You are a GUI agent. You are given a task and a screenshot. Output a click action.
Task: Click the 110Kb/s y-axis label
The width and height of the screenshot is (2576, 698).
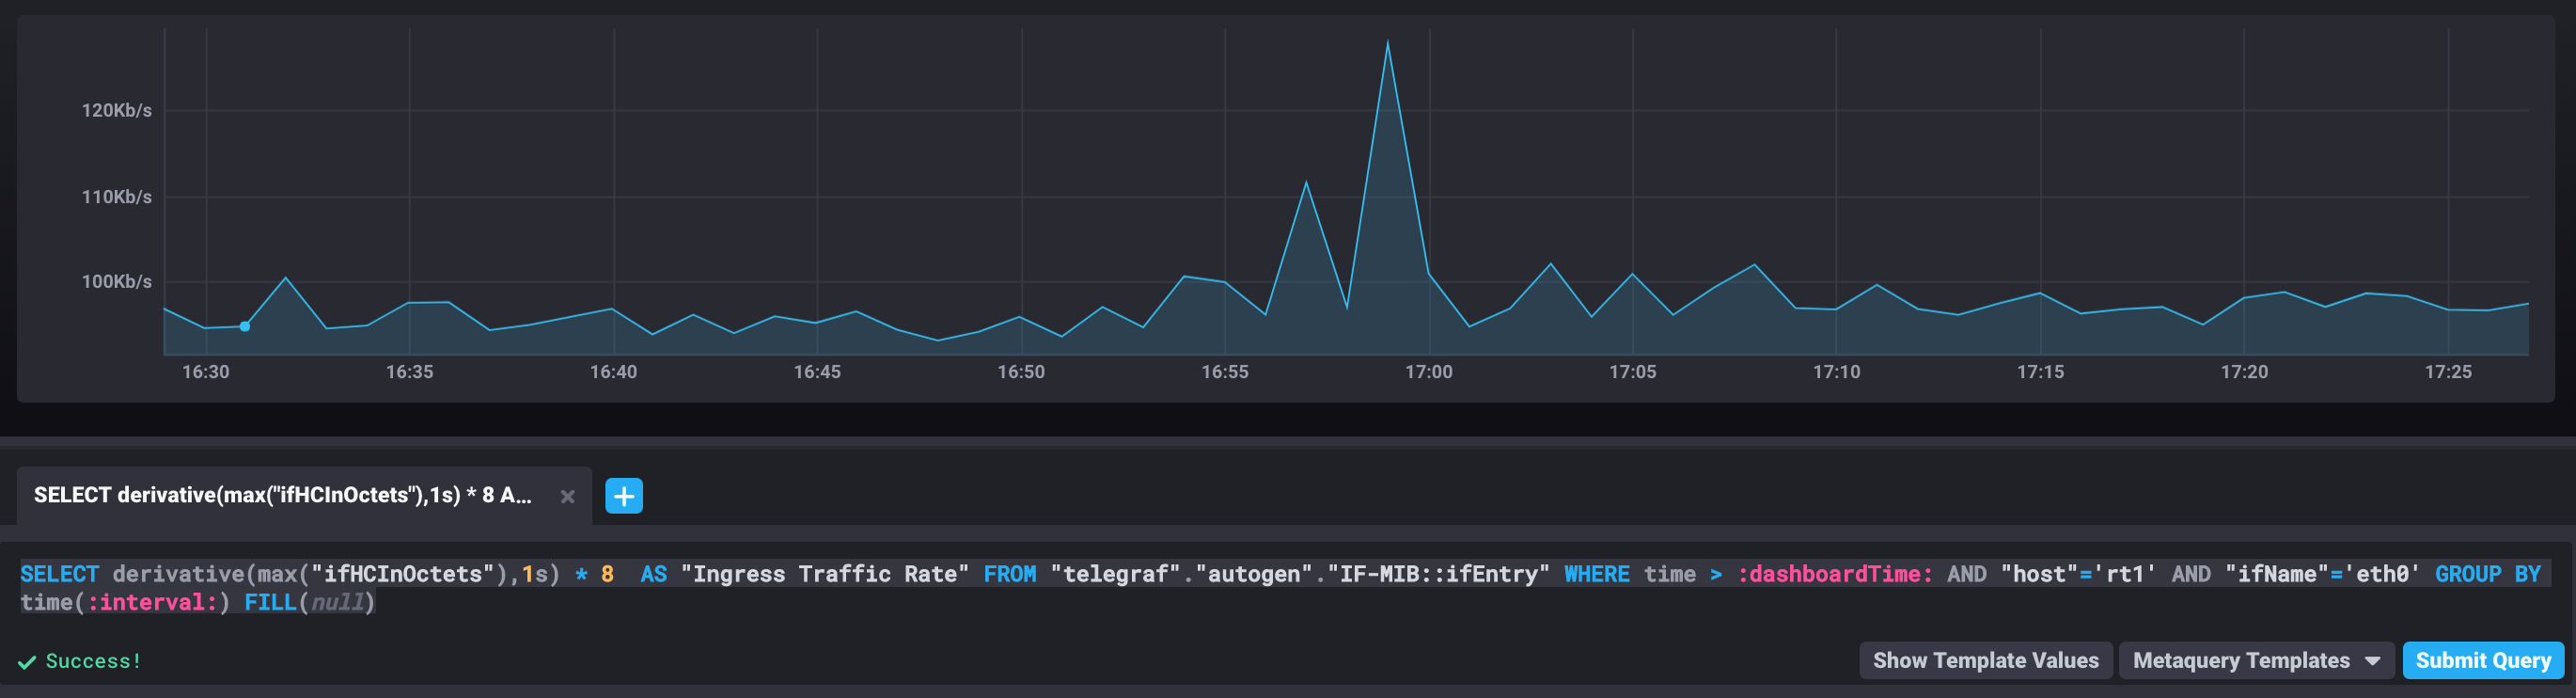pyautogui.click(x=116, y=197)
